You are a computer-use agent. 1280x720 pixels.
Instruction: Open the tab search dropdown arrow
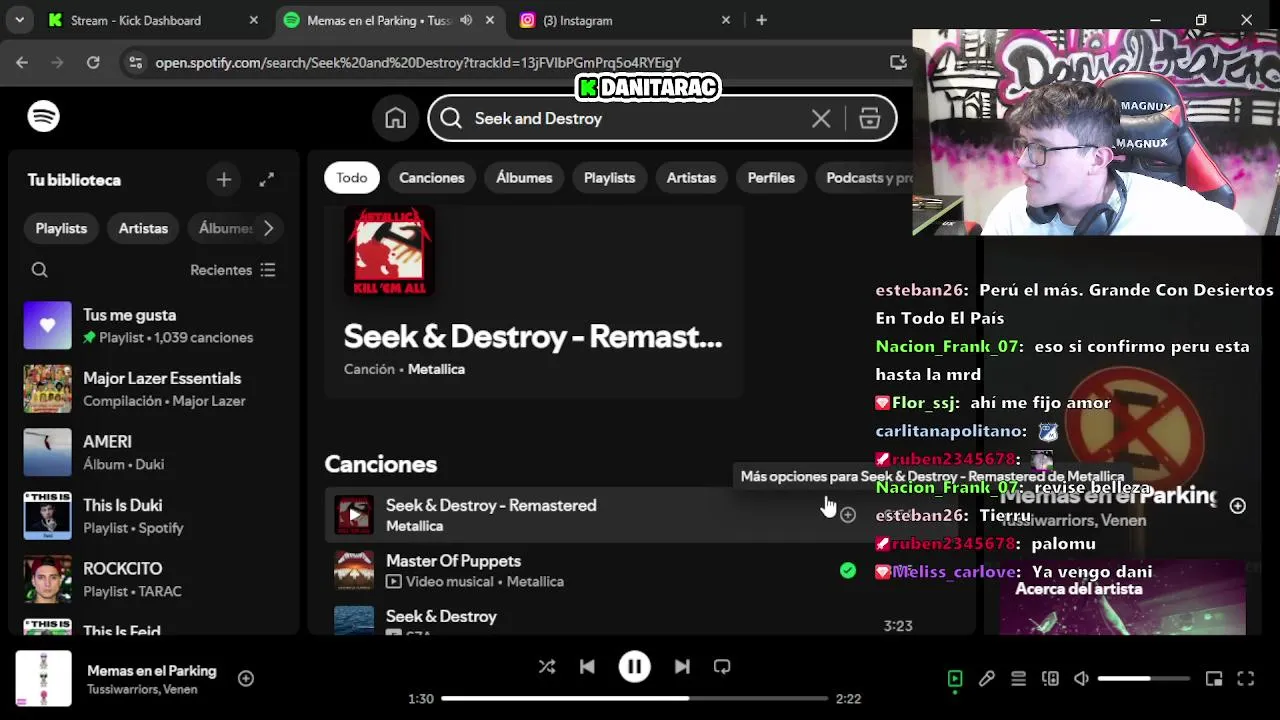[20, 20]
